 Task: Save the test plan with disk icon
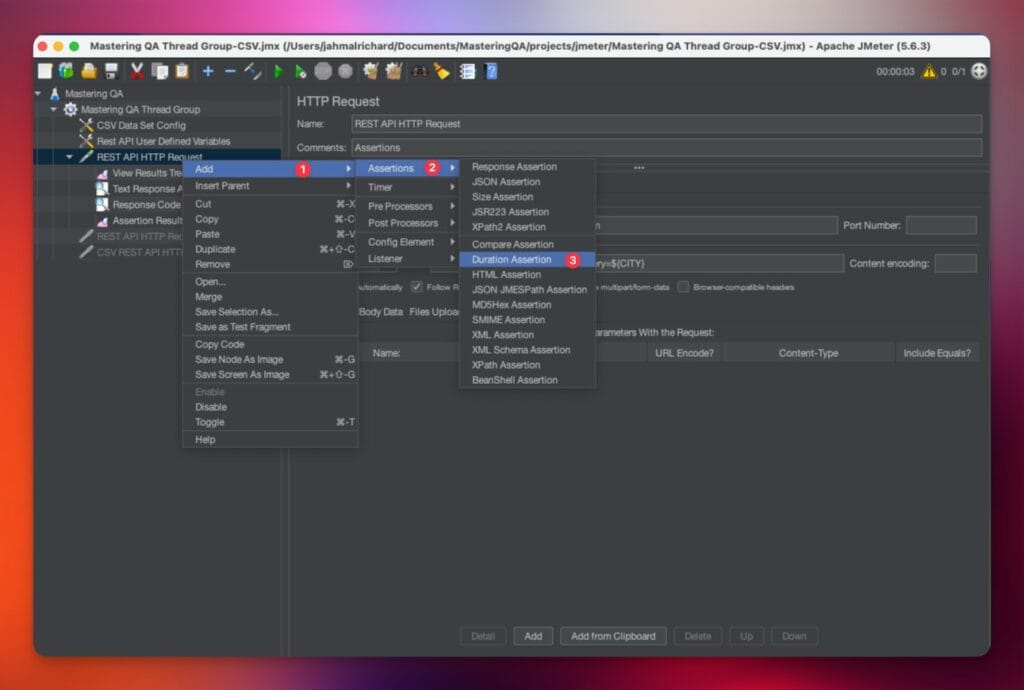pos(112,71)
